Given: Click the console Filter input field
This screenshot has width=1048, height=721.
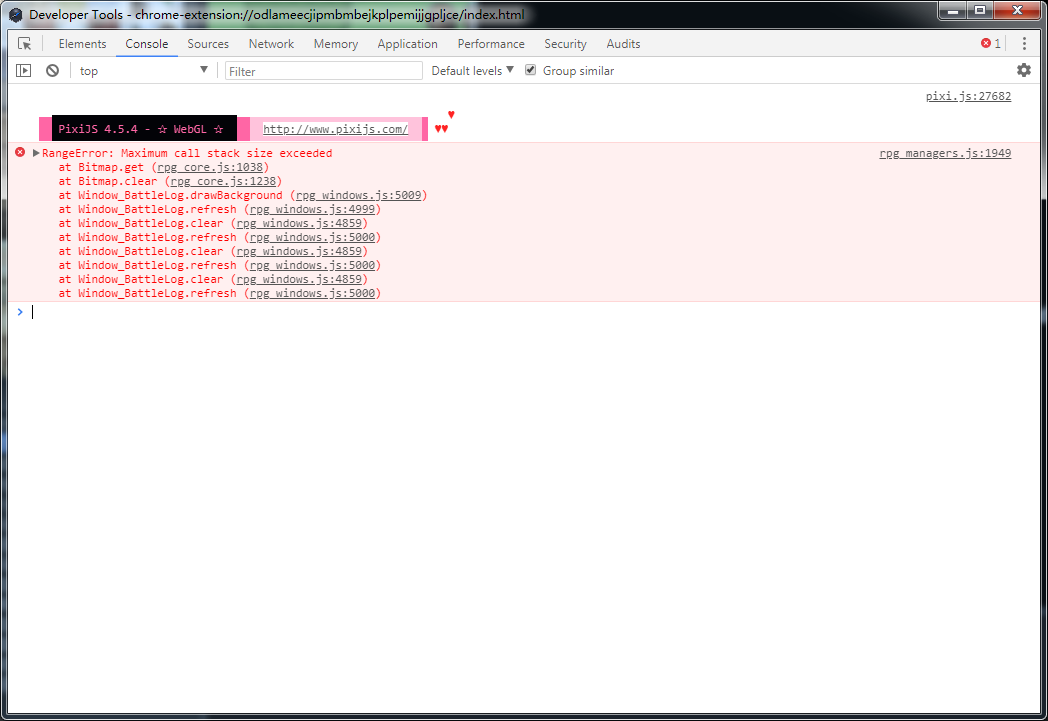Looking at the screenshot, I should point(323,71).
